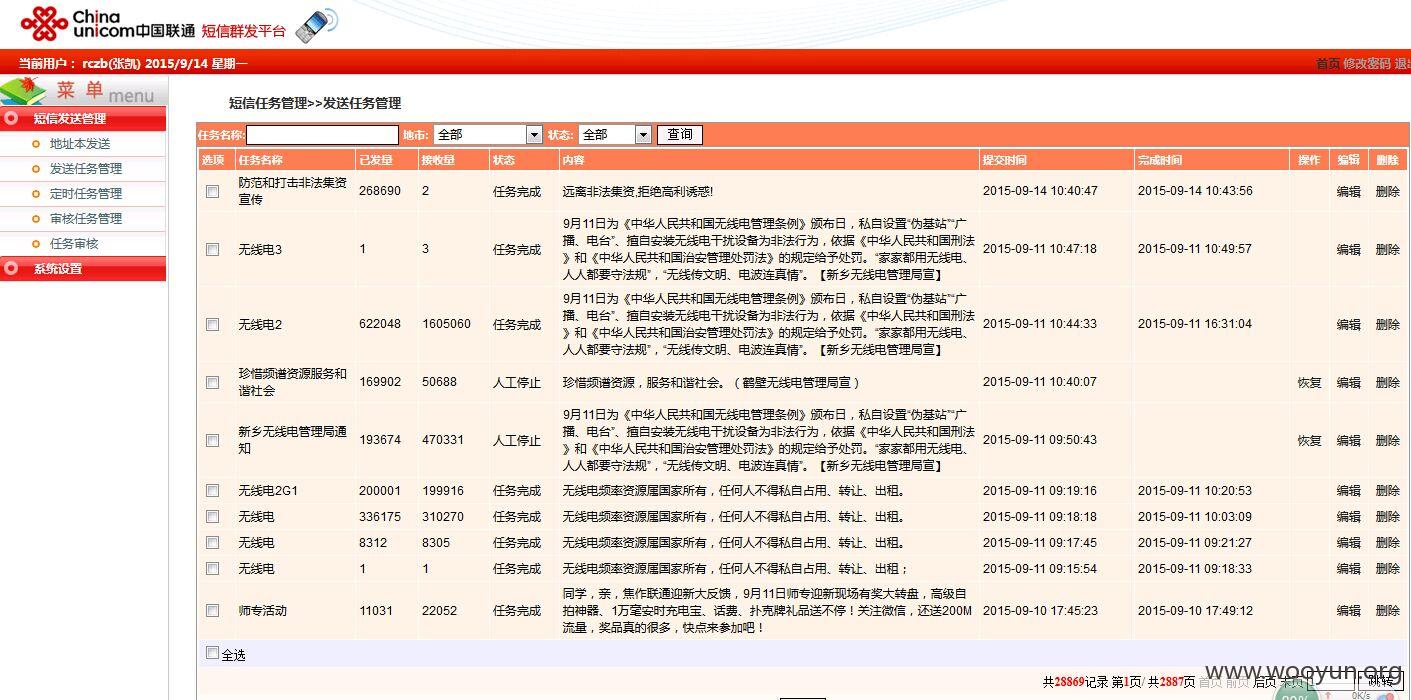
Task: Check the box for 无线电3 row
Action: click(x=212, y=249)
